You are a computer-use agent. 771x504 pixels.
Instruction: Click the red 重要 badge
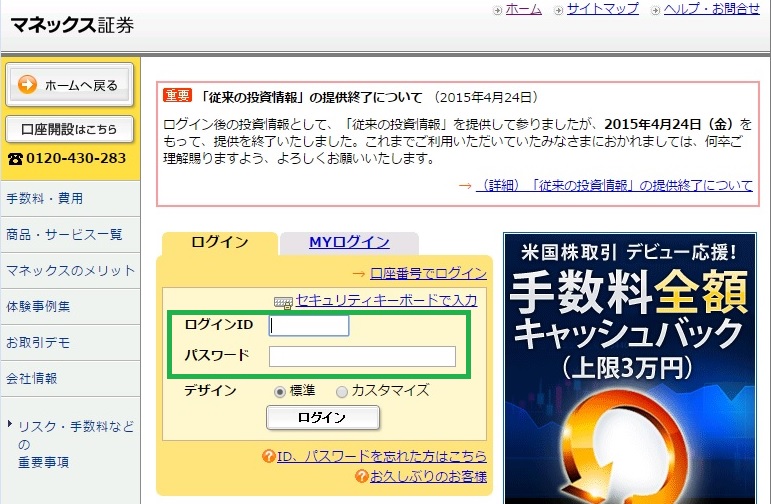[178, 95]
